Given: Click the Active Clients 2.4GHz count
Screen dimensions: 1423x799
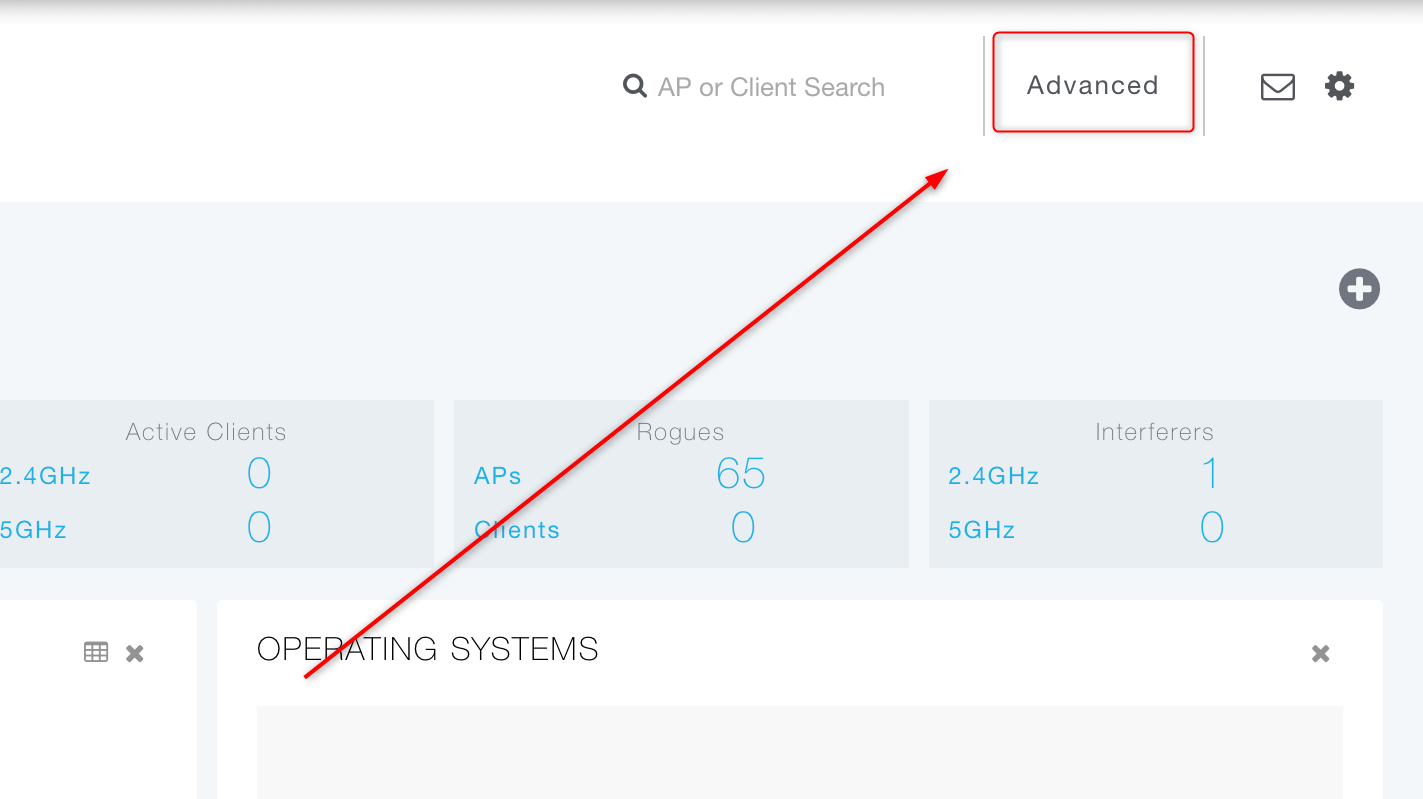Looking at the screenshot, I should click(259, 474).
